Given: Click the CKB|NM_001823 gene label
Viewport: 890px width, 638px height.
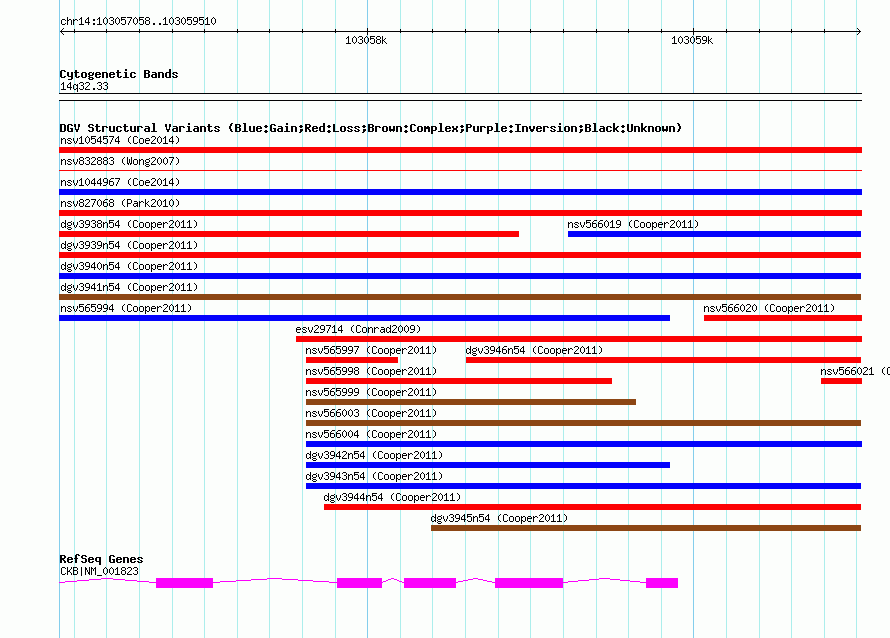Looking at the screenshot, I should [x=99, y=571].
